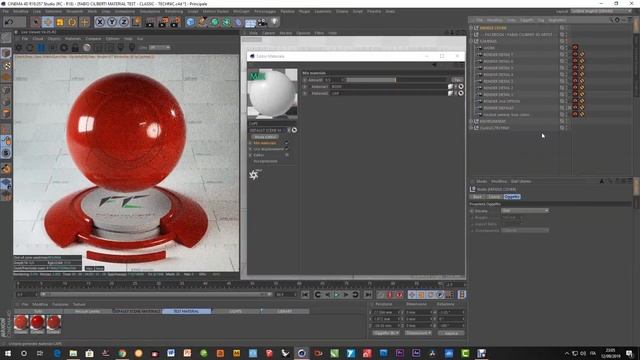Click the settings gear in Live Viewer toolbar
Image resolution: width=640 pixels, height=360 pixels.
19,48
